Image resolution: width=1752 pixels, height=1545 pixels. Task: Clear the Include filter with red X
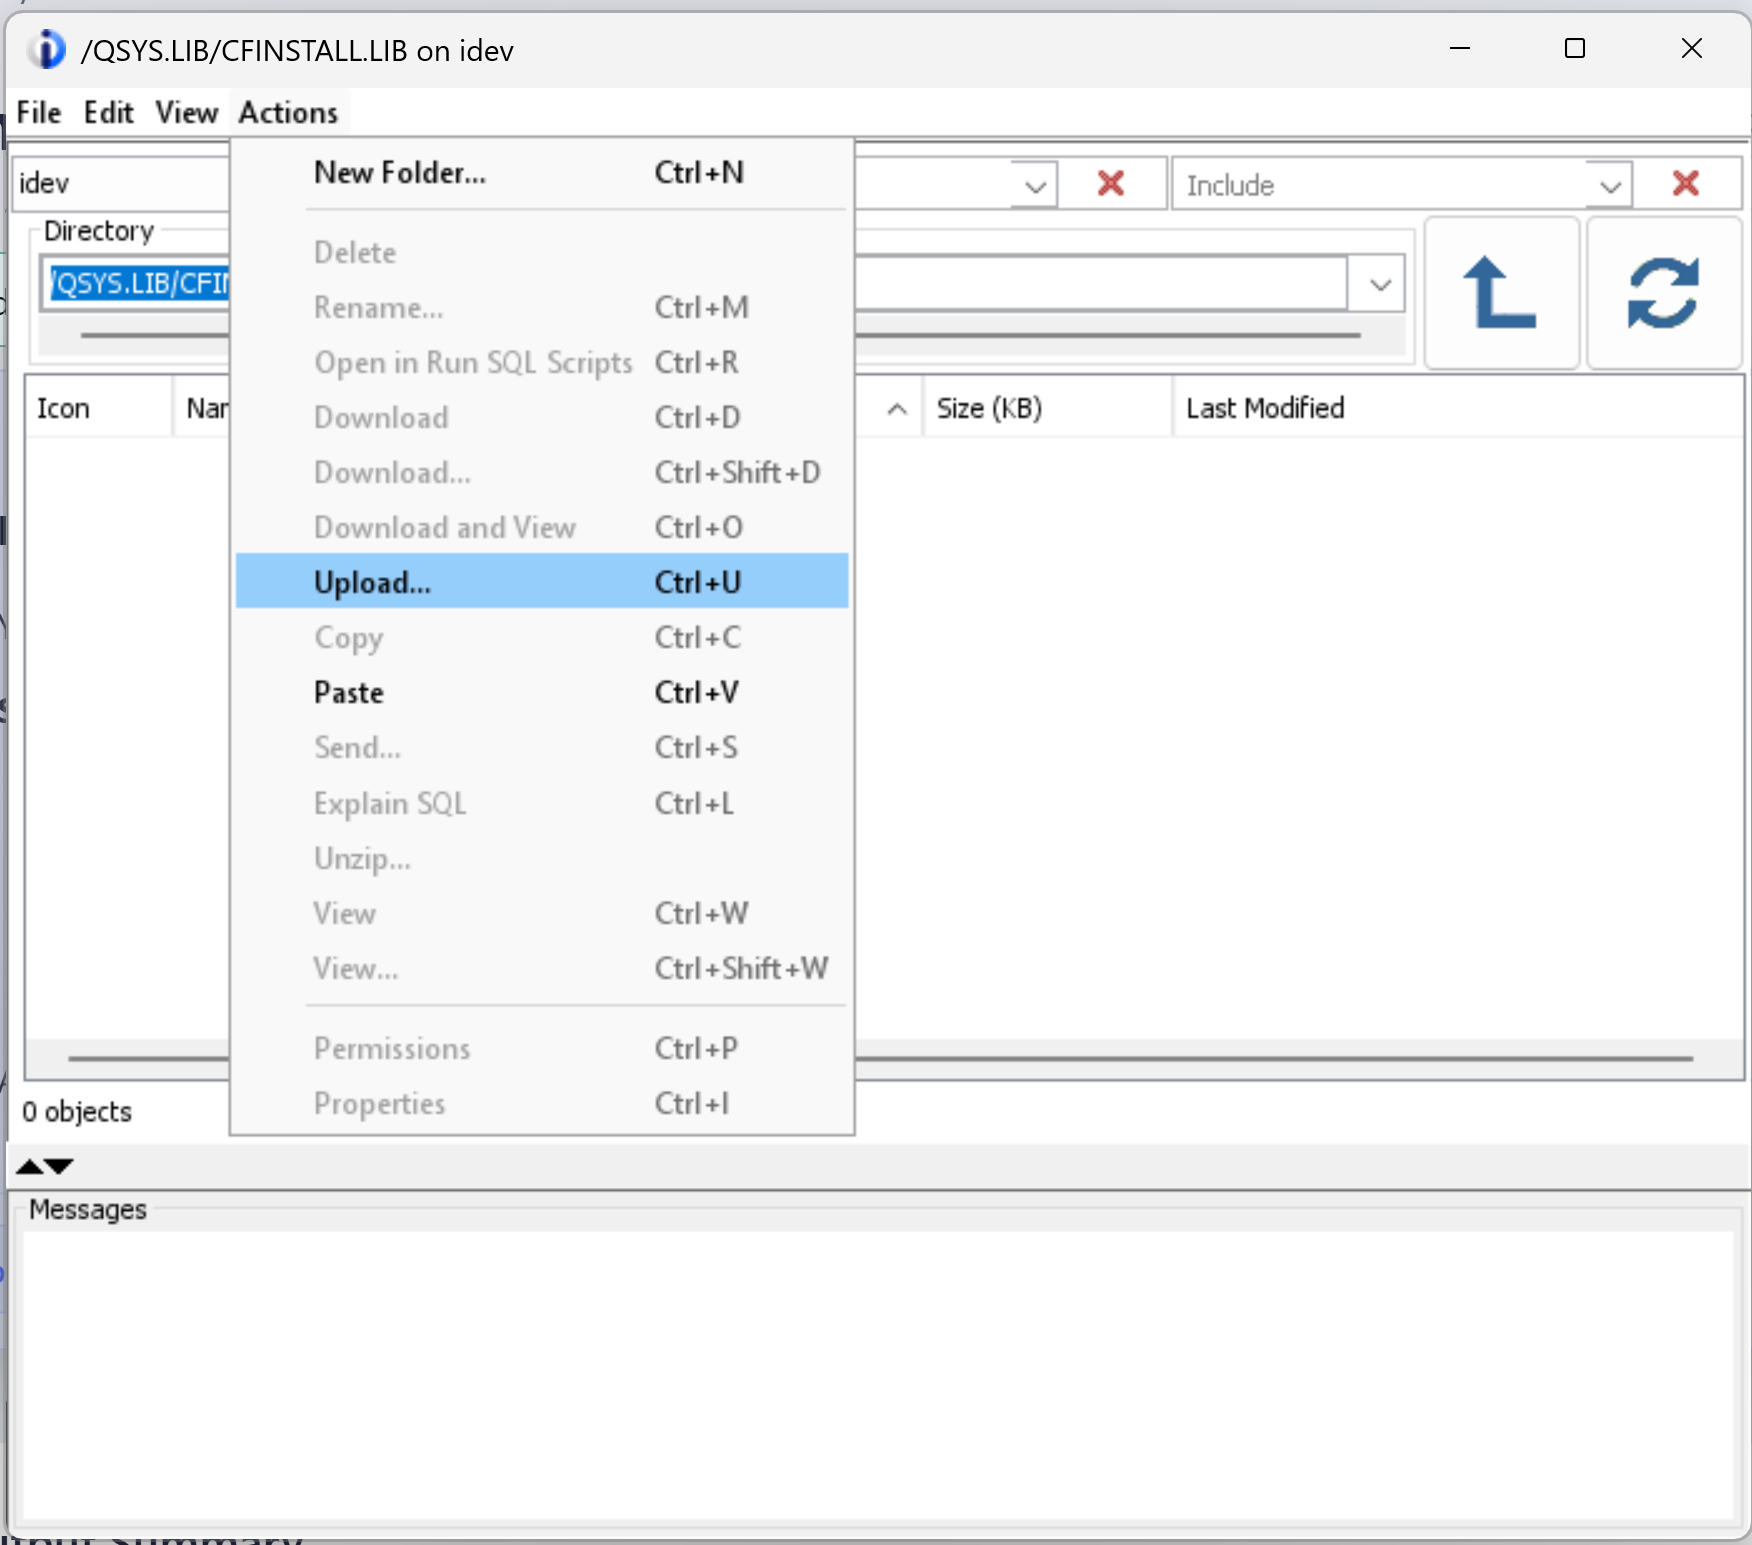(1686, 183)
